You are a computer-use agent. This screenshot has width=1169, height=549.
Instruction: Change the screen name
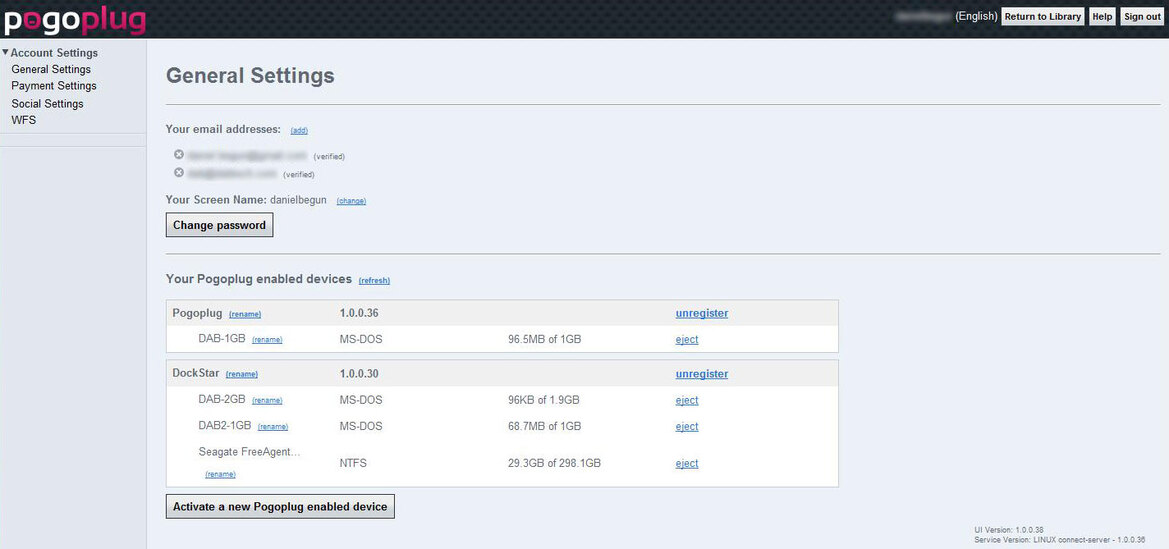point(351,201)
